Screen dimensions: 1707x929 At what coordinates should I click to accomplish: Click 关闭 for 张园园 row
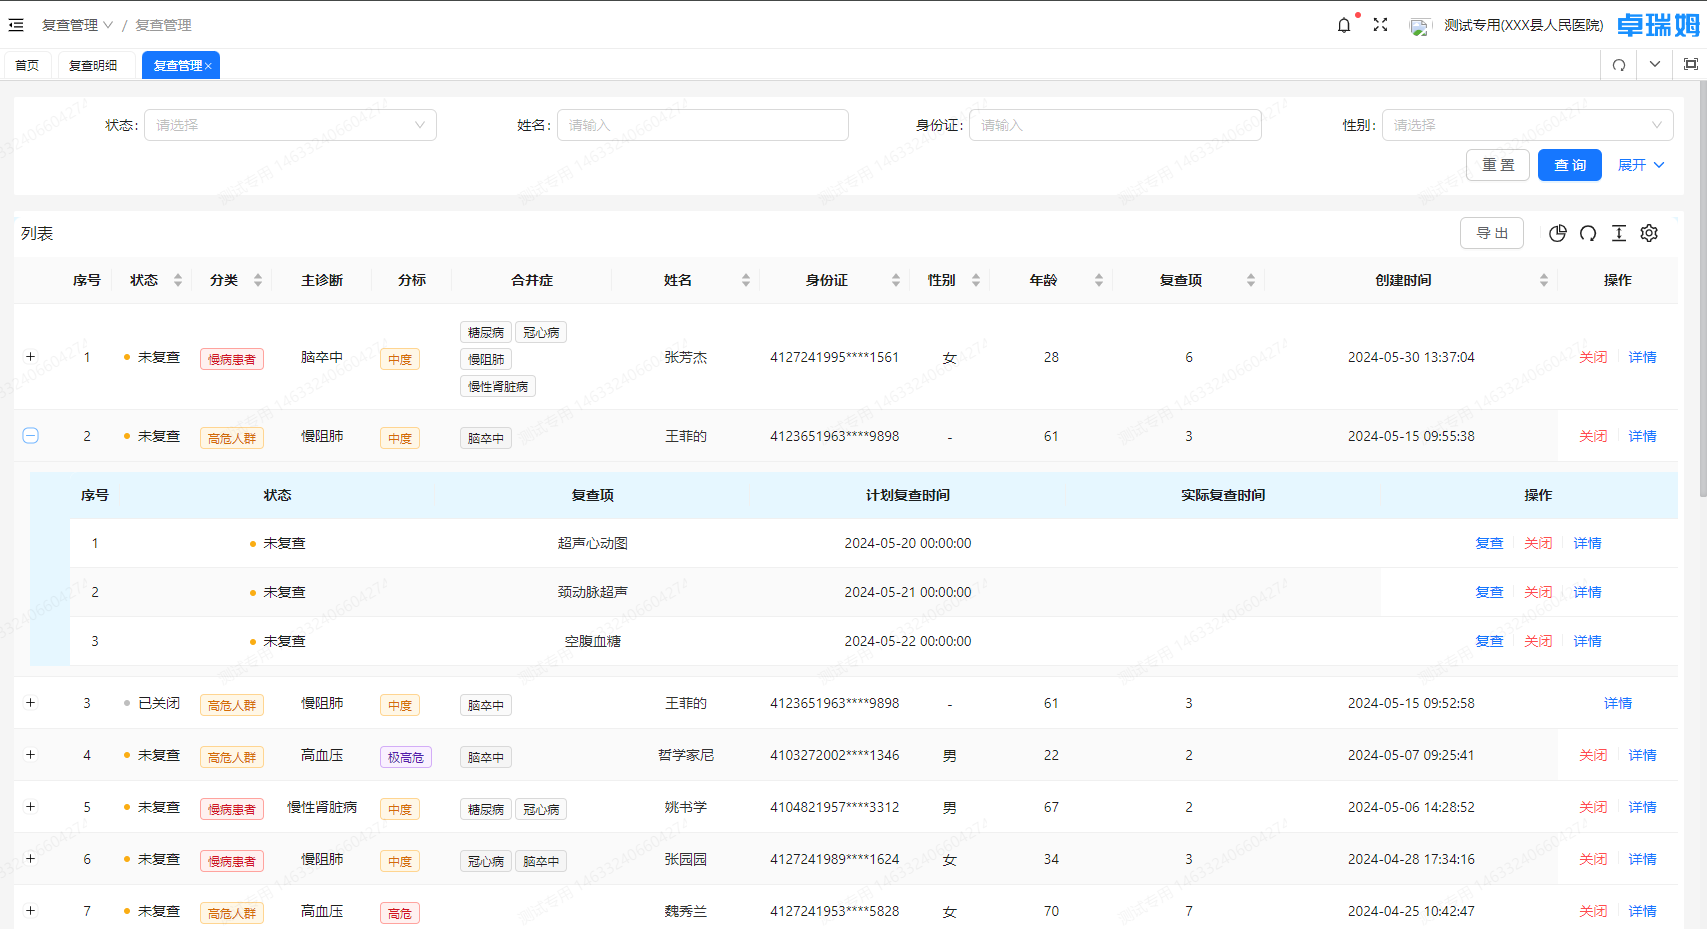click(1593, 859)
